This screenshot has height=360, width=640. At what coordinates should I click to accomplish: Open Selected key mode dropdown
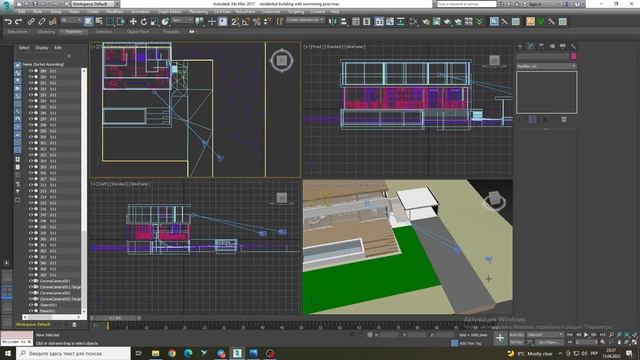[544, 335]
